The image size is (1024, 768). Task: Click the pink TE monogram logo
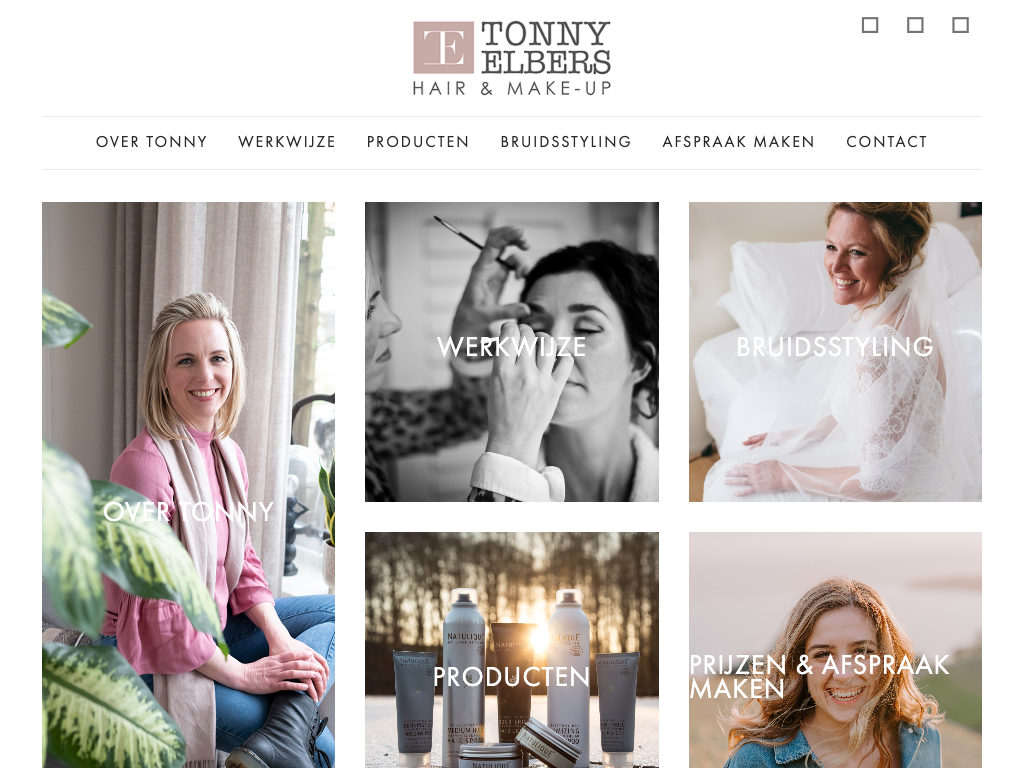443,48
